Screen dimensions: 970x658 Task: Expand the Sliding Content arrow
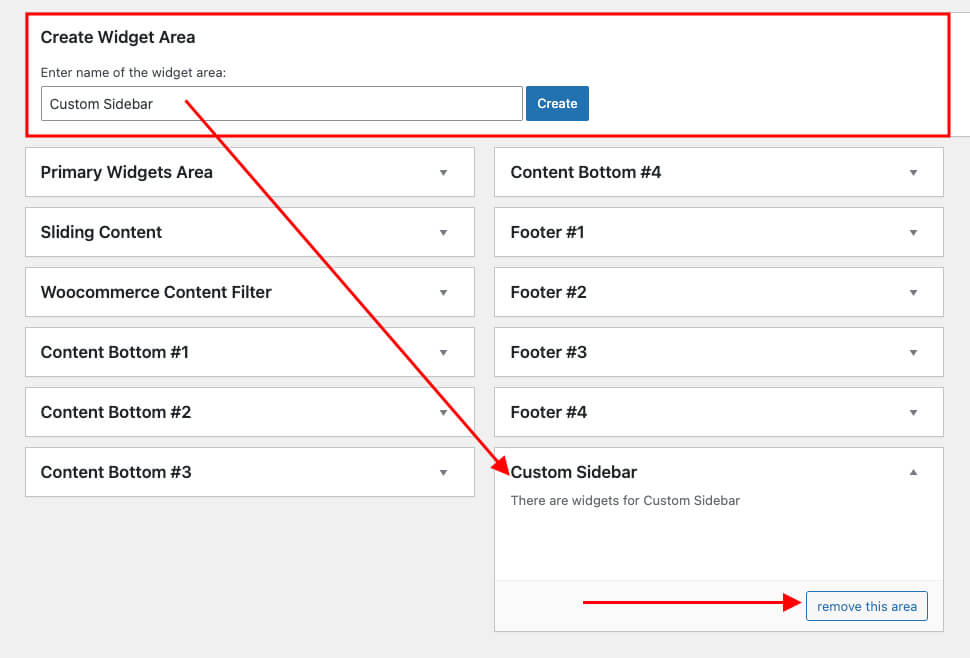(x=444, y=233)
